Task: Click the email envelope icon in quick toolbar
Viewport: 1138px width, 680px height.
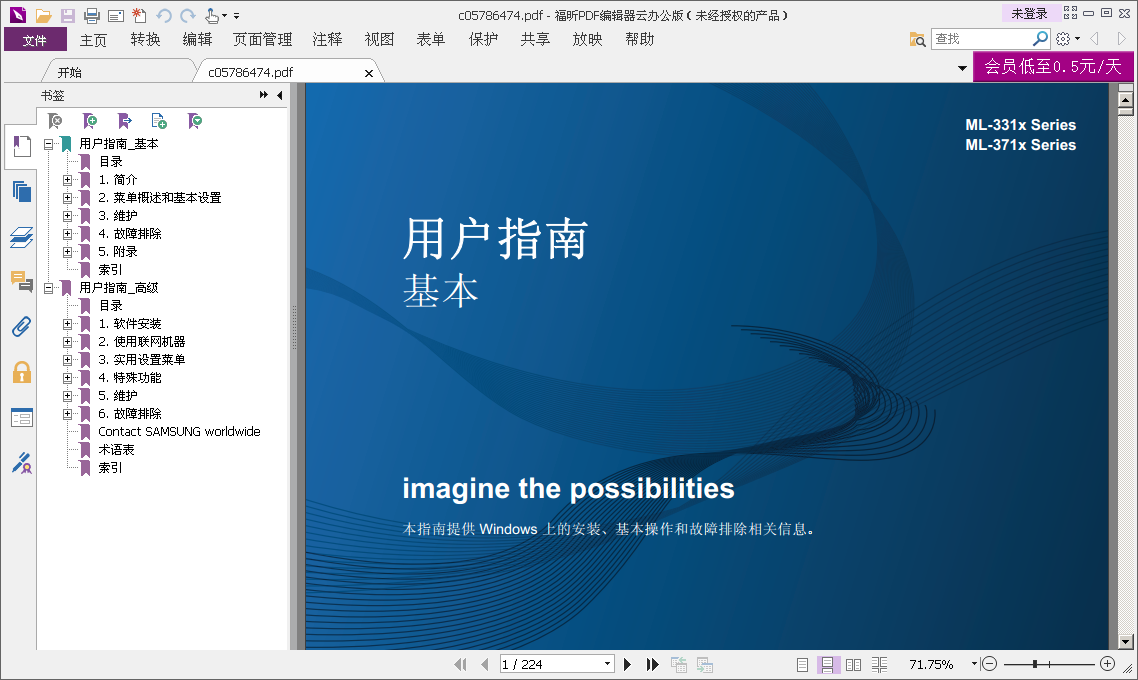Action: (115, 15)
